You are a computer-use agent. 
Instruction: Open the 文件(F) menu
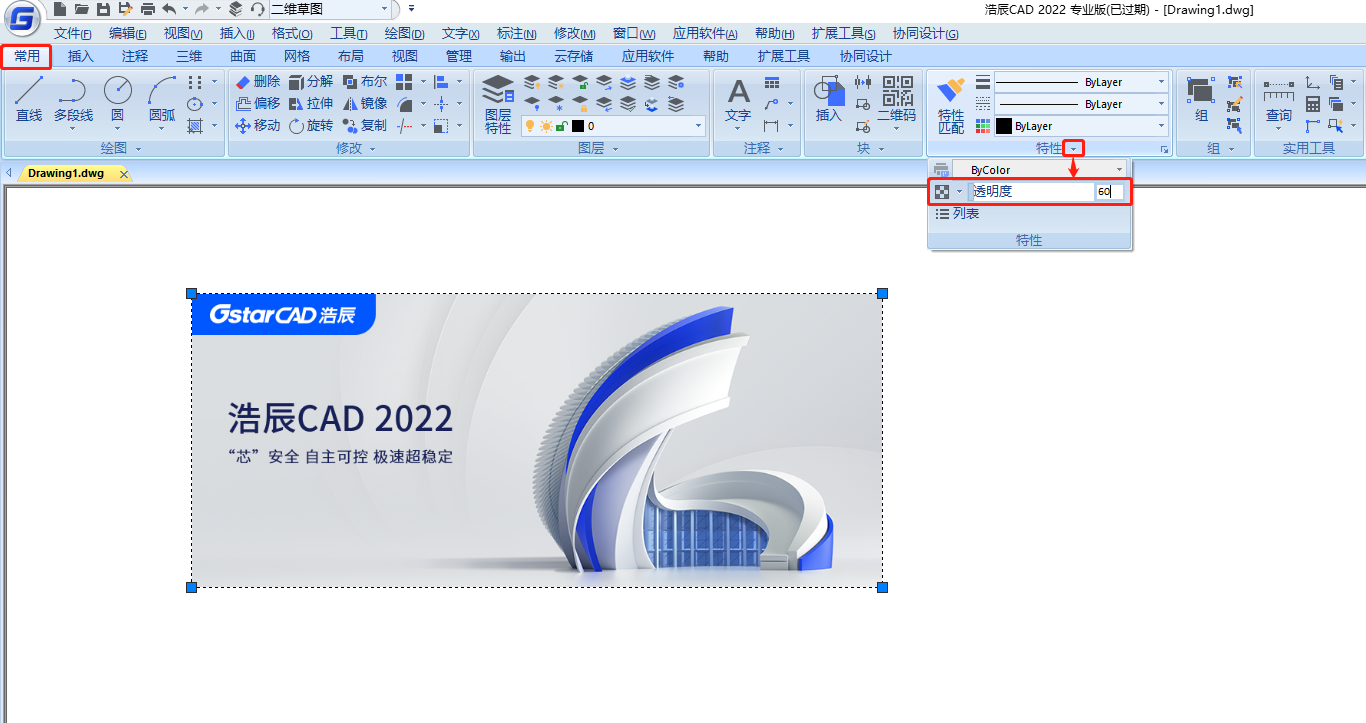(x=73, y=34)
